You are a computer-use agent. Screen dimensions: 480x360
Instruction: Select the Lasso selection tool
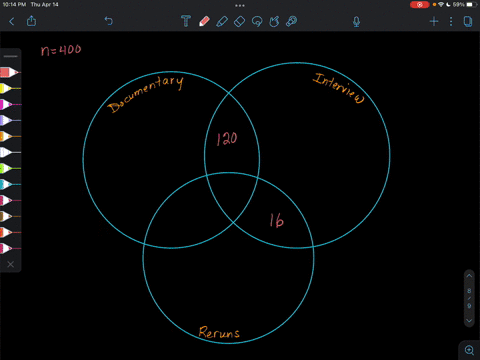[x=257, y=22]
